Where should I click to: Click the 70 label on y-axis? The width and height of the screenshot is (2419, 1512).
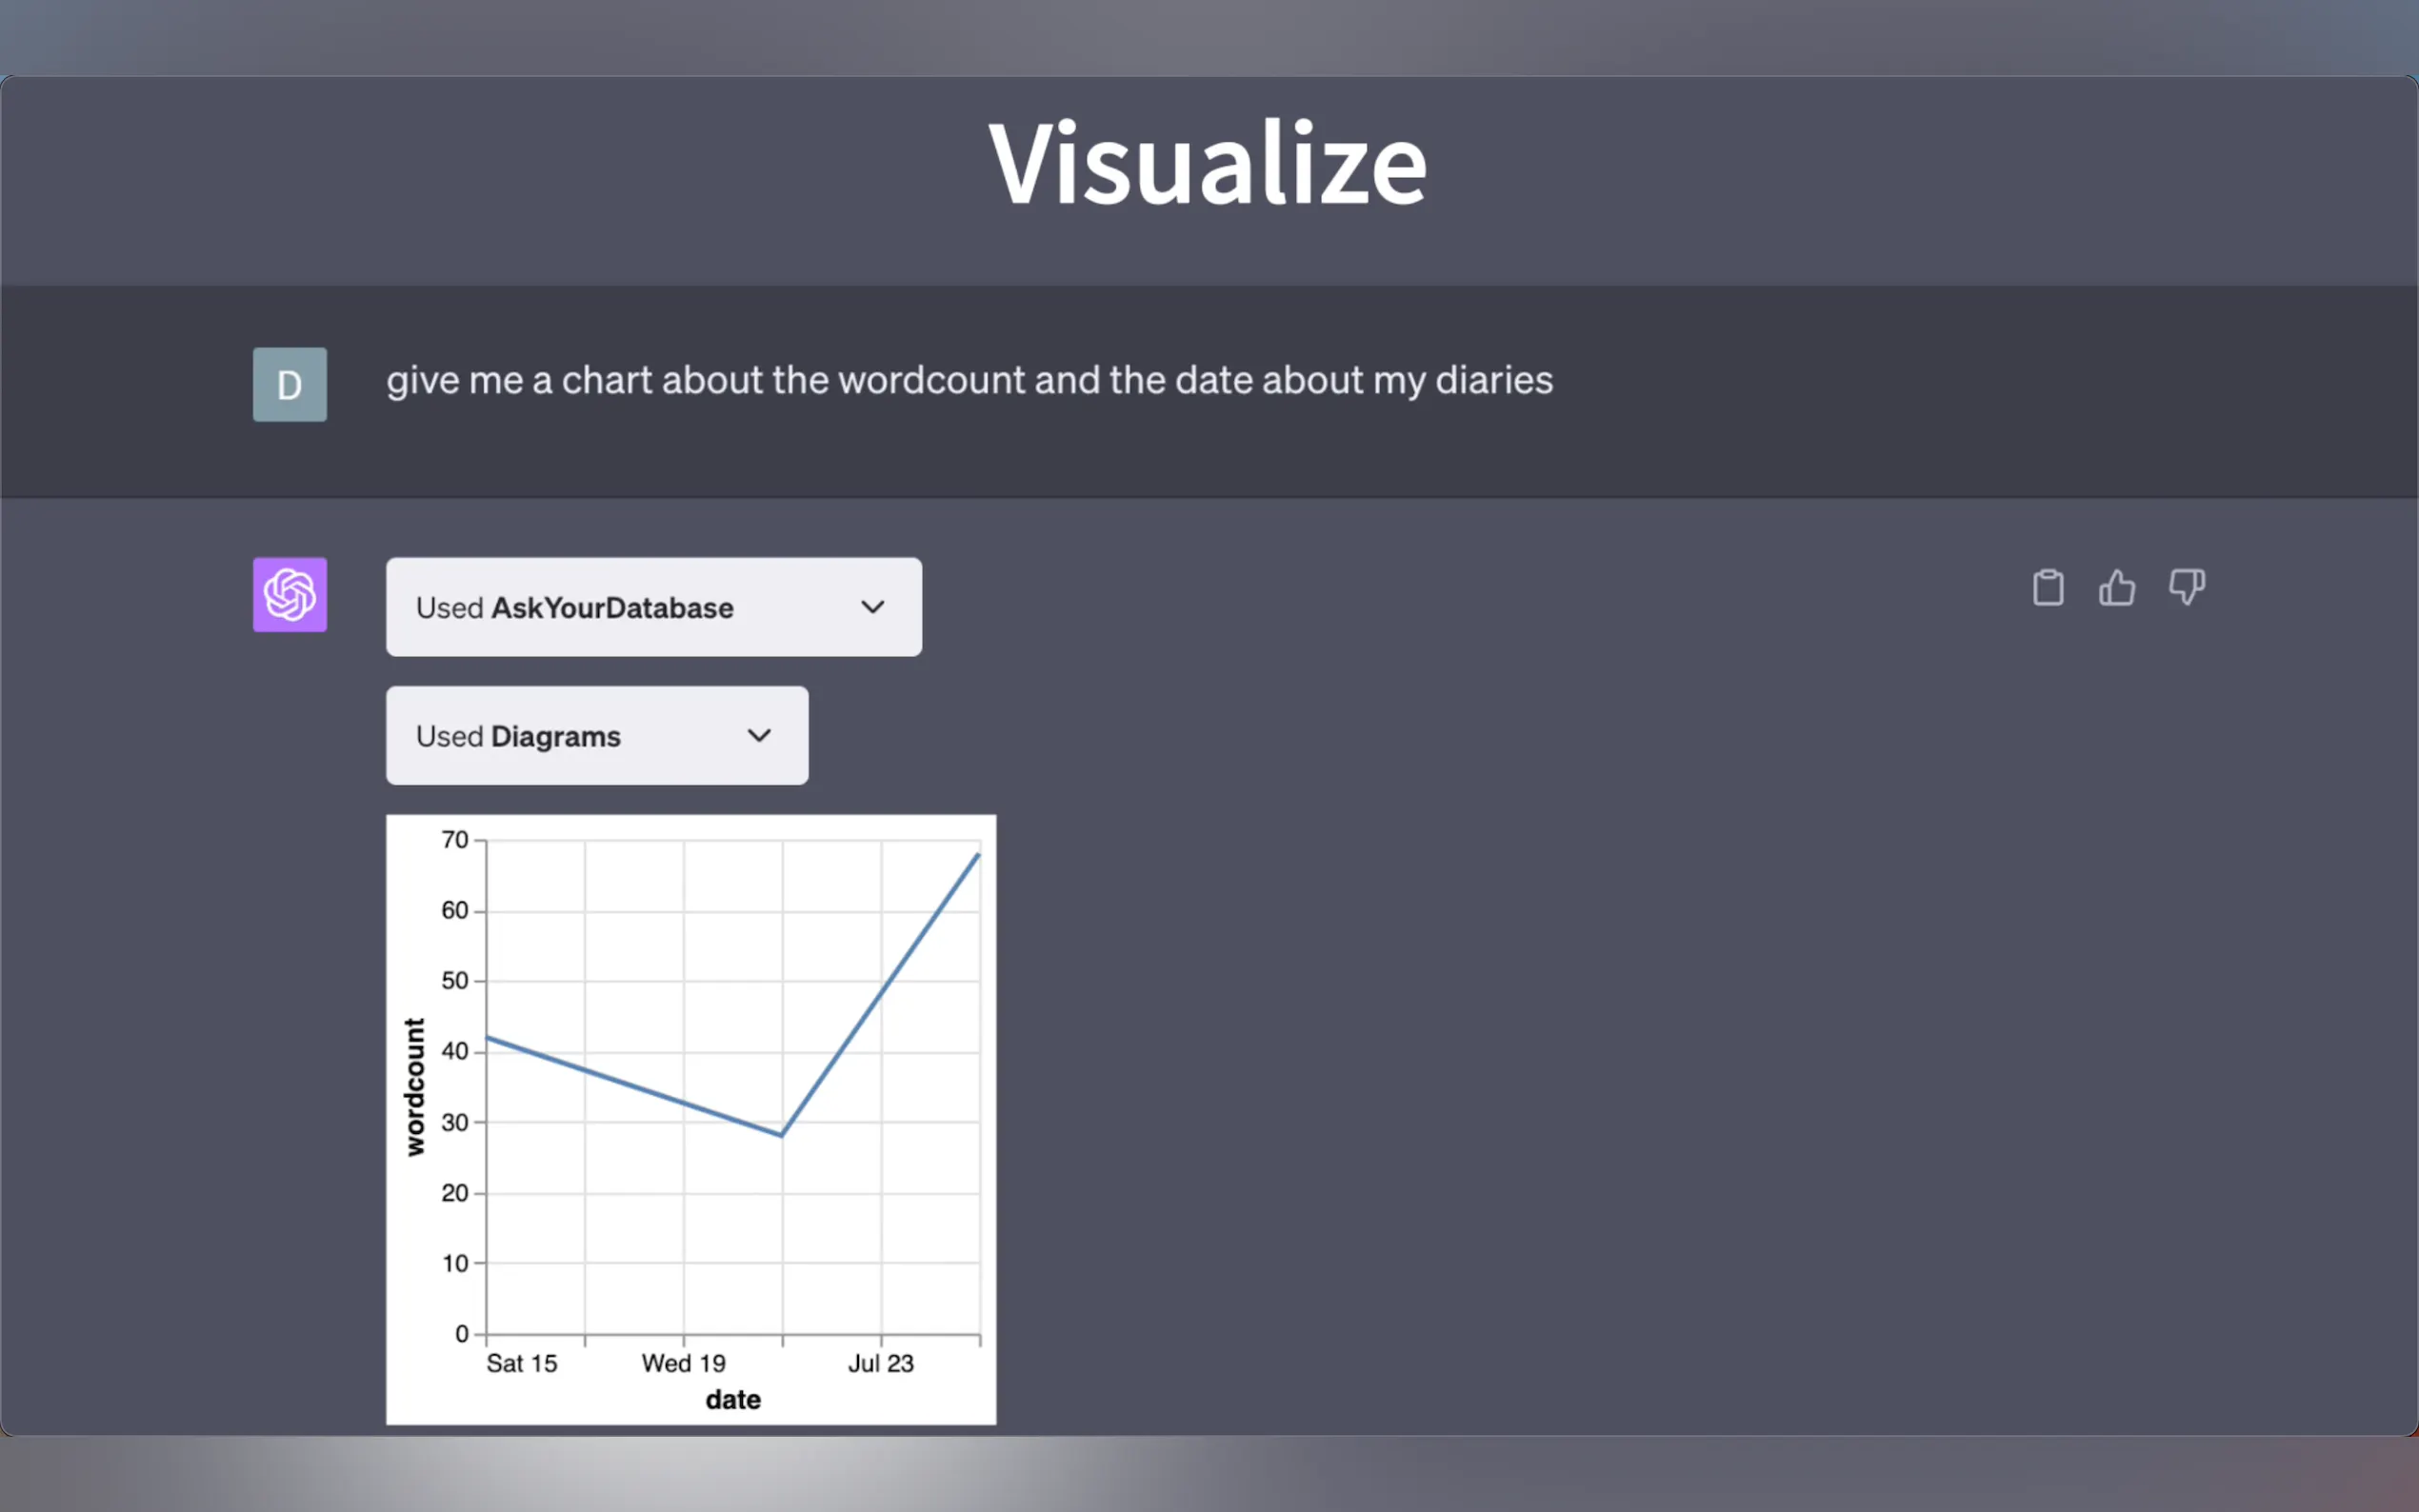coord(455,840)
